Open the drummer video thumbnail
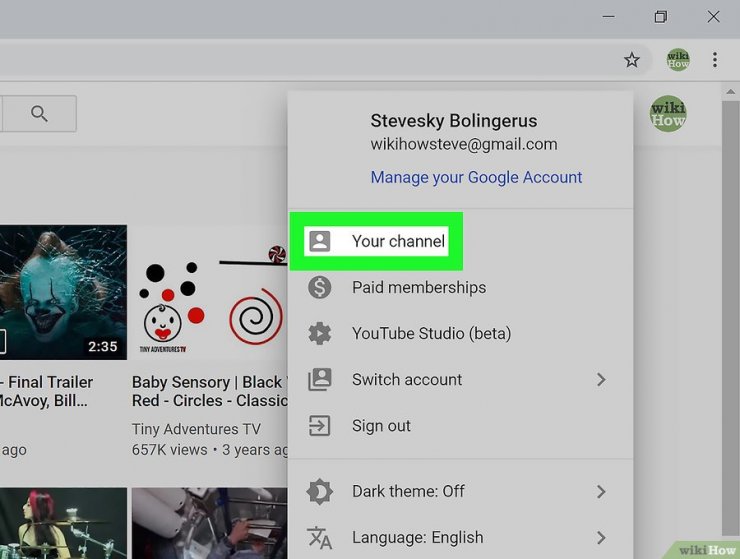 coord(63,523)
